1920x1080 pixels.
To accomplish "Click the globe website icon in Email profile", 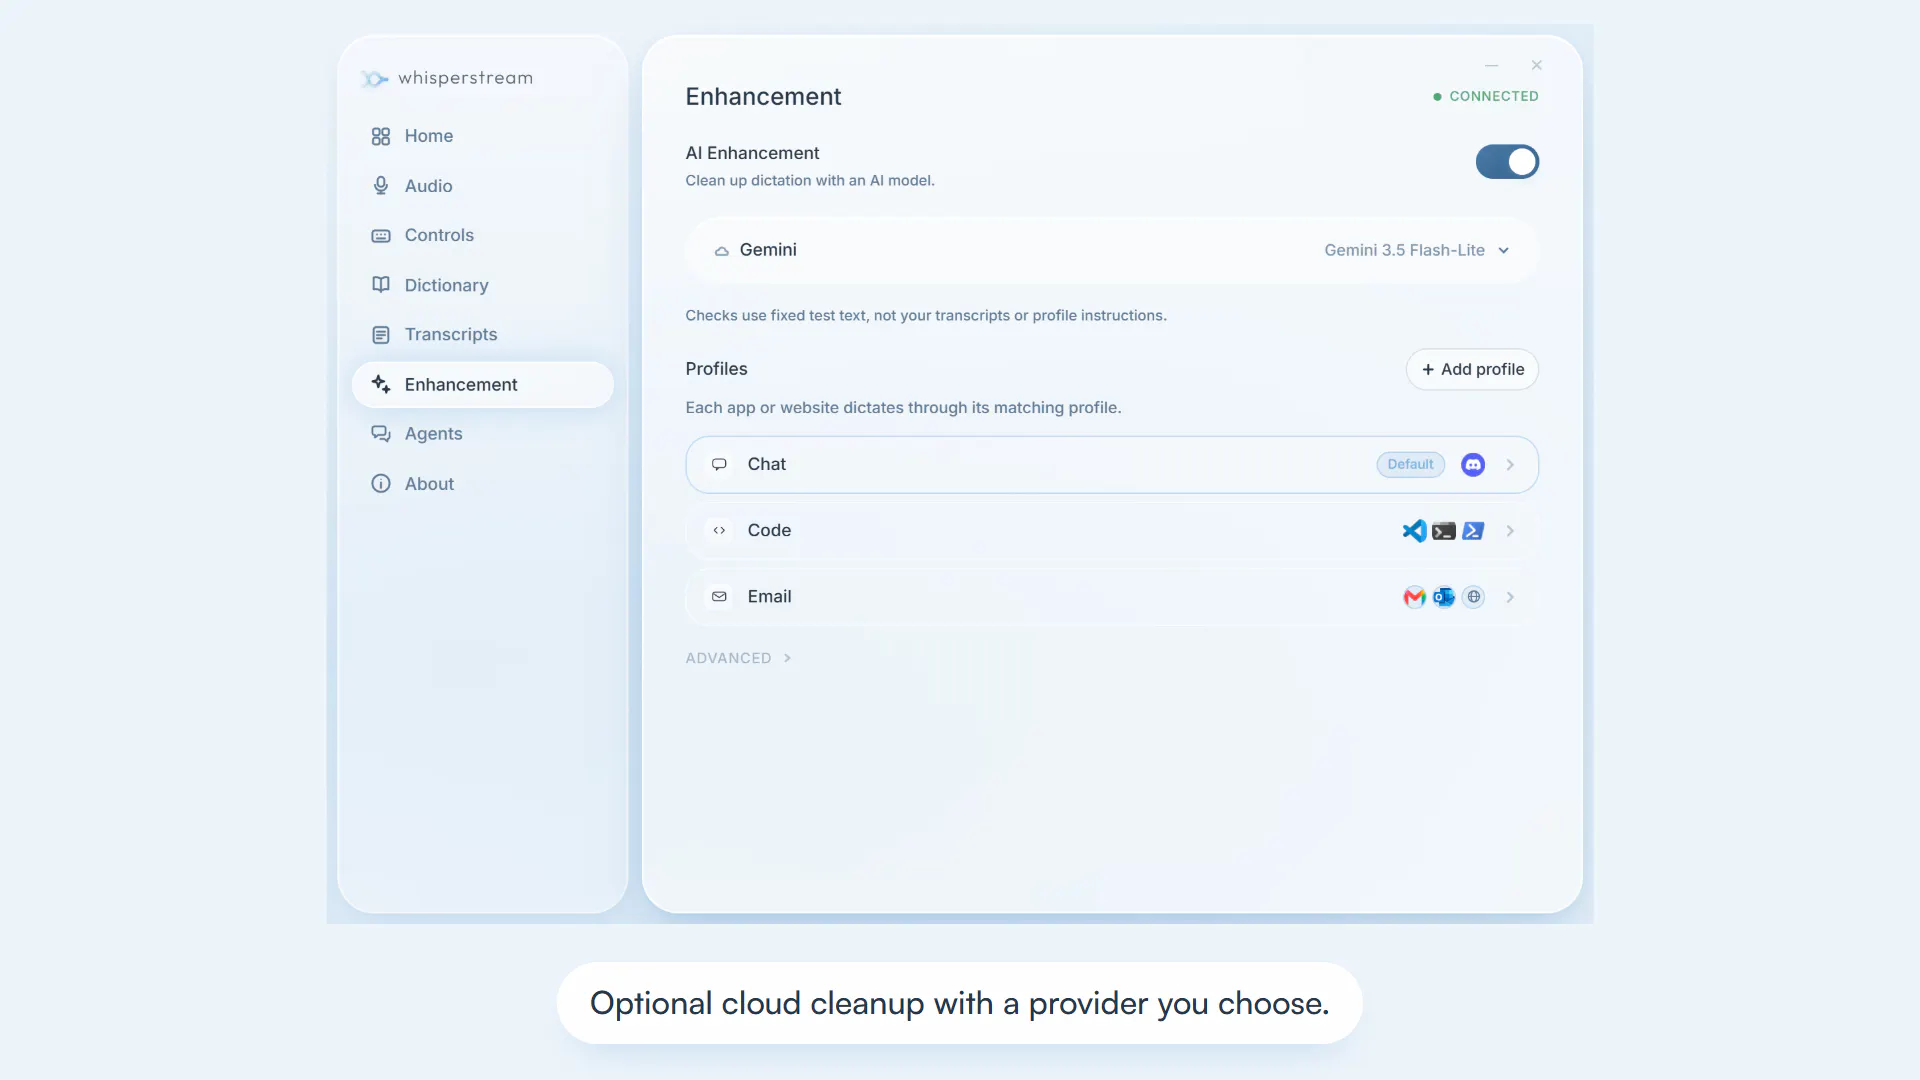I will click(x=1473, y=597).
